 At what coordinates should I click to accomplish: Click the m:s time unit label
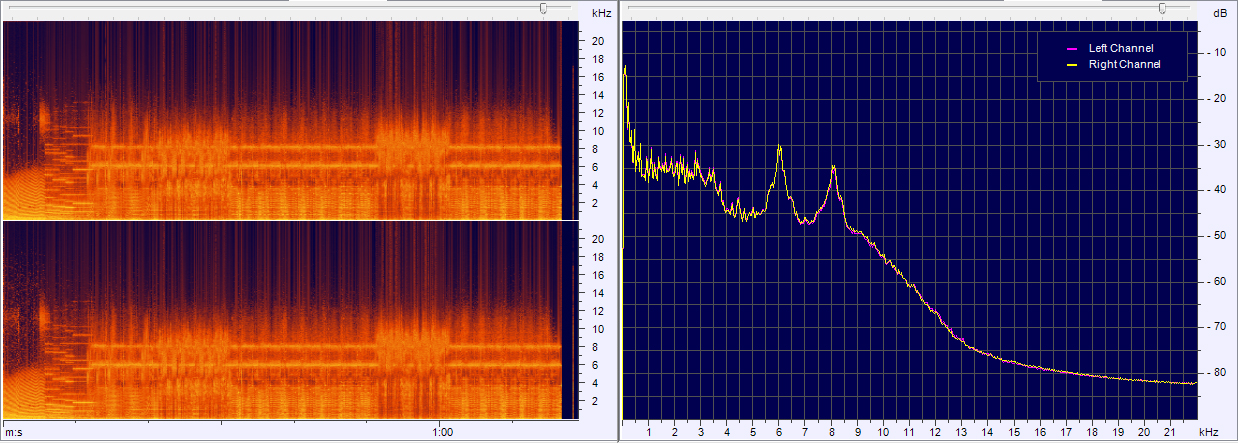(x=13, y=432)
